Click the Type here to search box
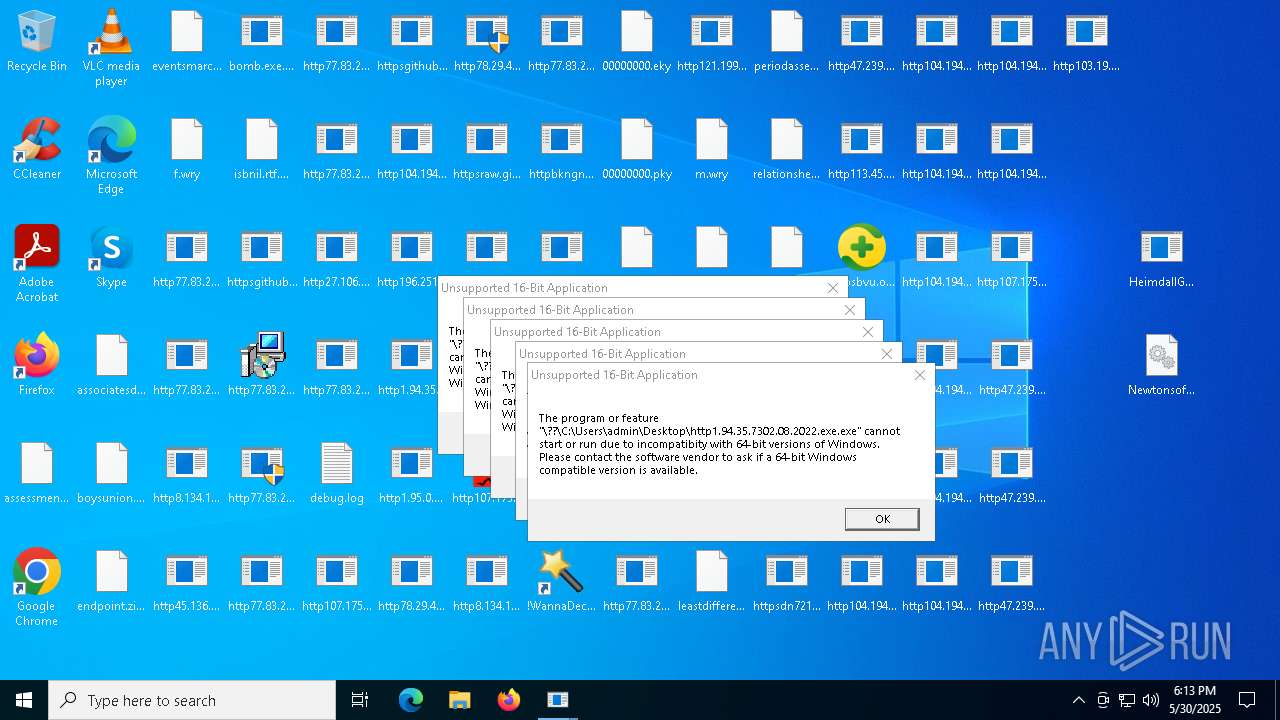The image size is (1280, 720). coord(192,700)
